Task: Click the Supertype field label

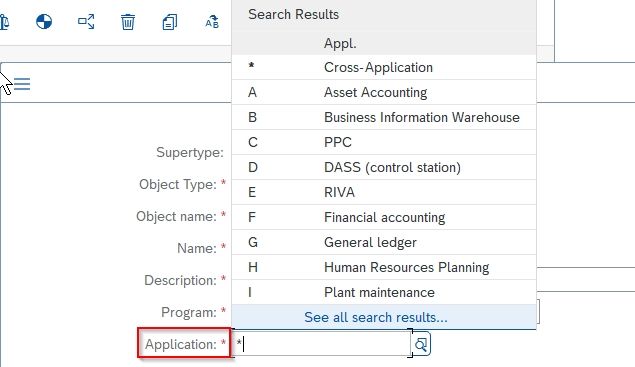Action: click(x=190, y=152)
